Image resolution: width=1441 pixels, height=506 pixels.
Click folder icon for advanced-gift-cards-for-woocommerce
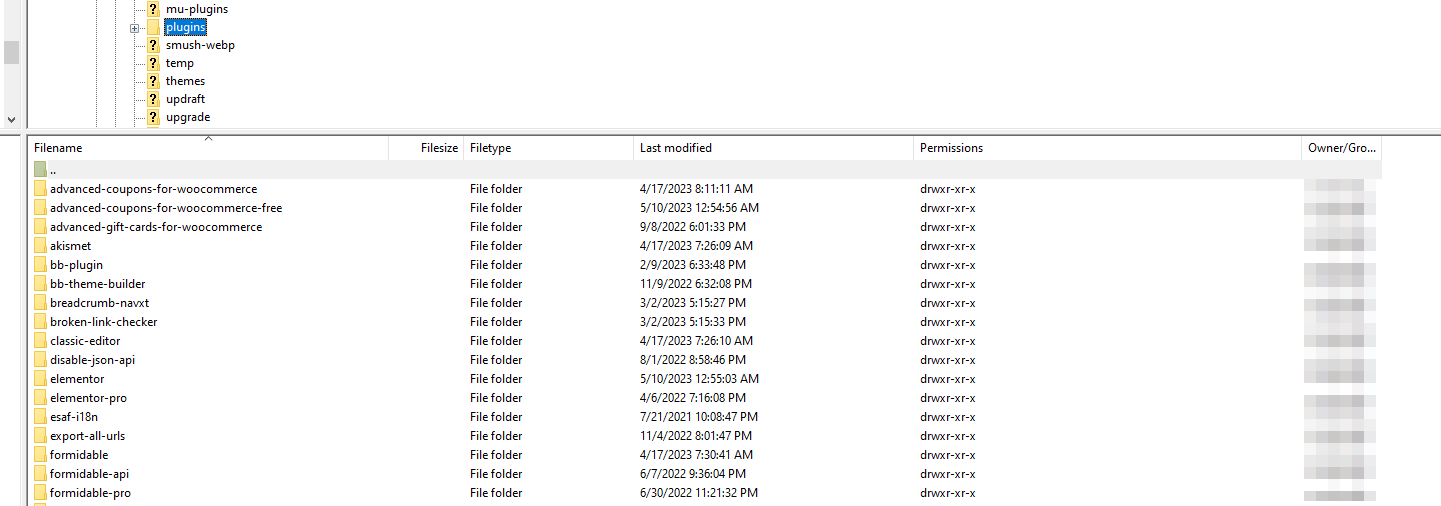pyautogui.click(x=40, y=227)
